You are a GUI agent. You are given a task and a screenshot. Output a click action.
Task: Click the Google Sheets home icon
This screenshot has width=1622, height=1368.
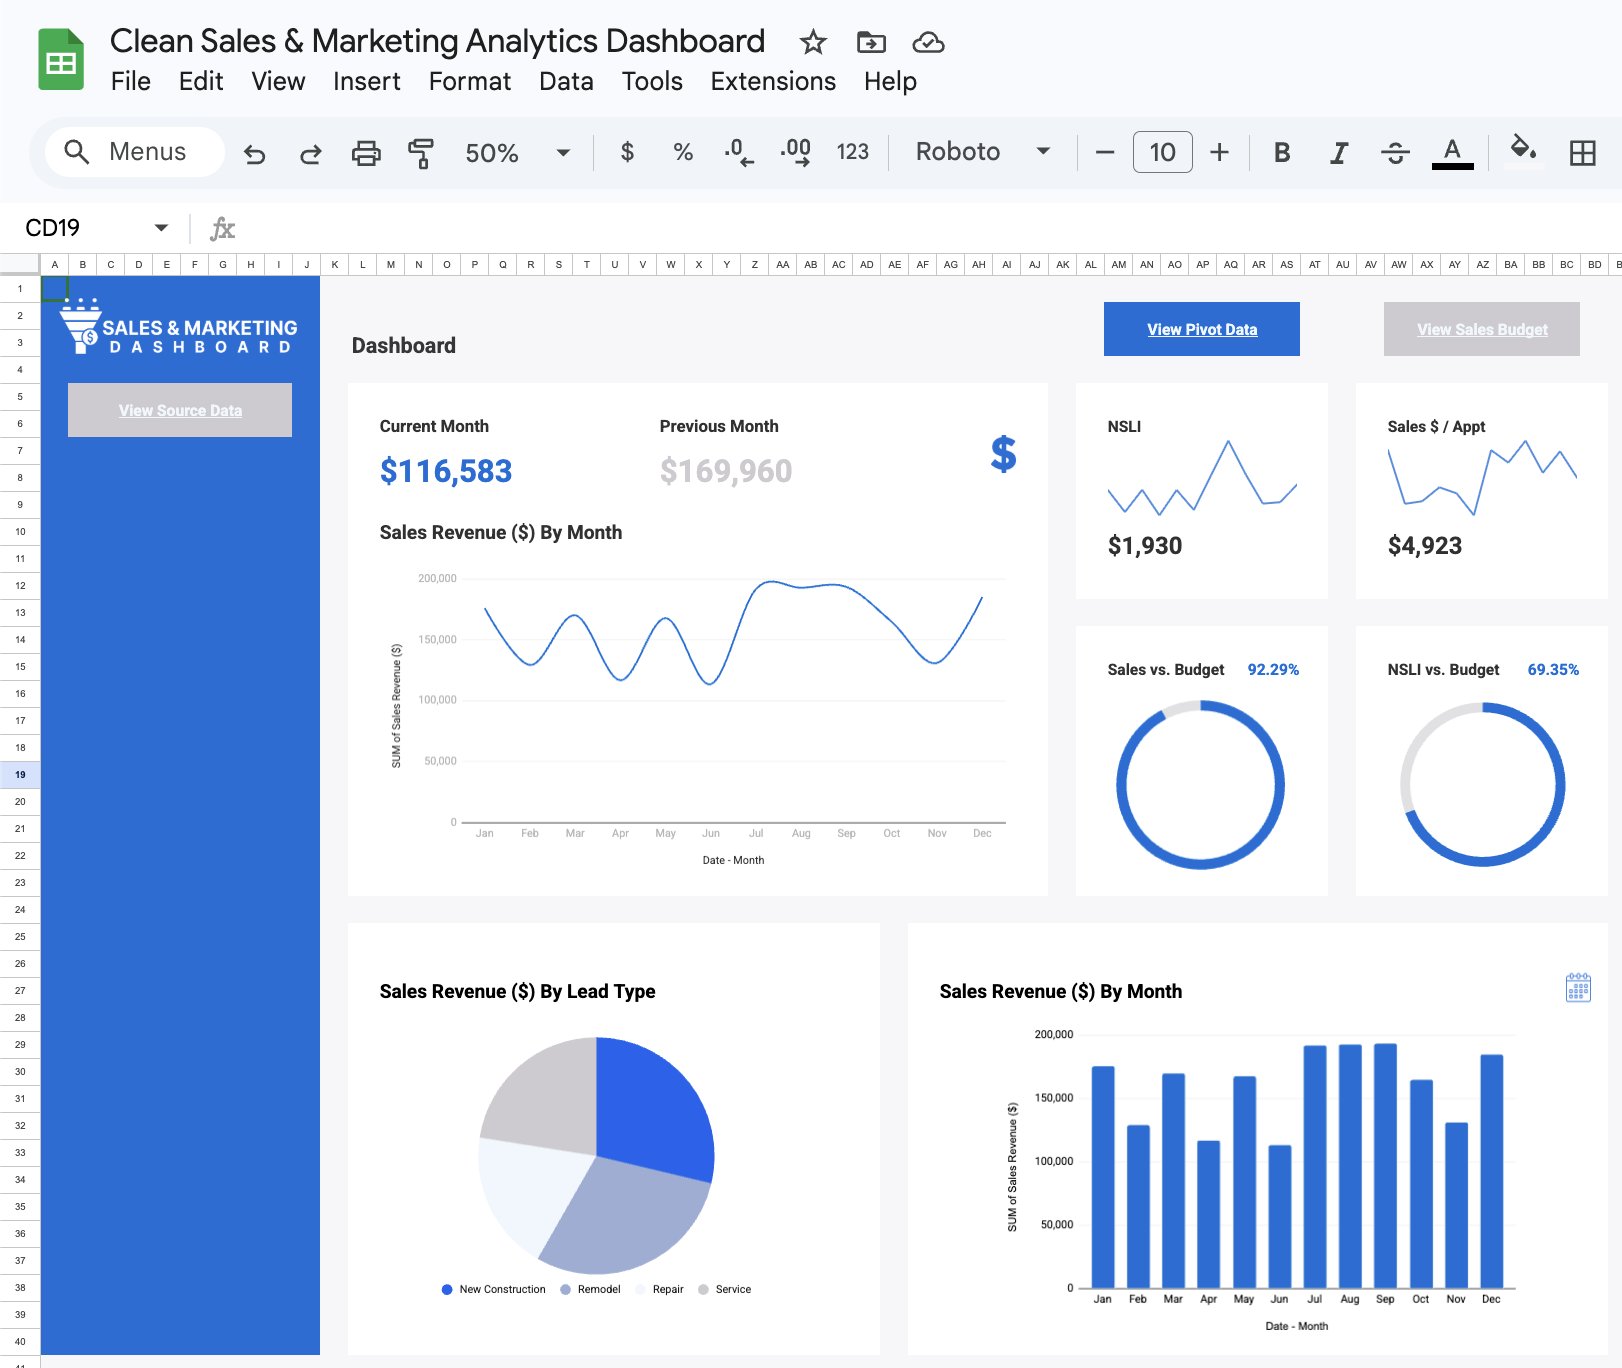click(61, 60)
